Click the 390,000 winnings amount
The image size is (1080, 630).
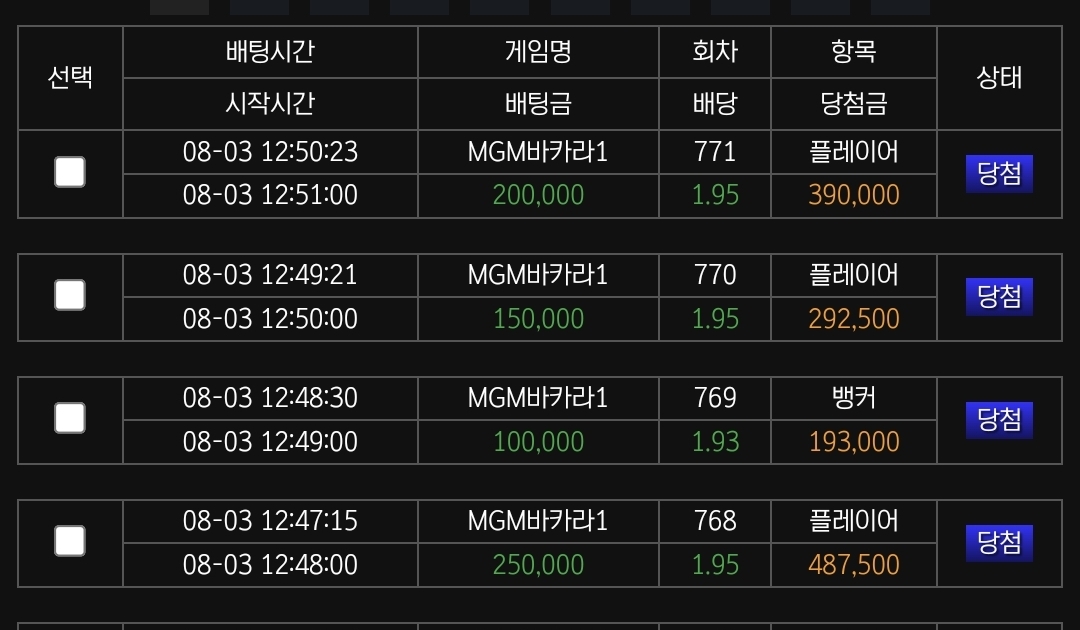(x=853, y=195)
